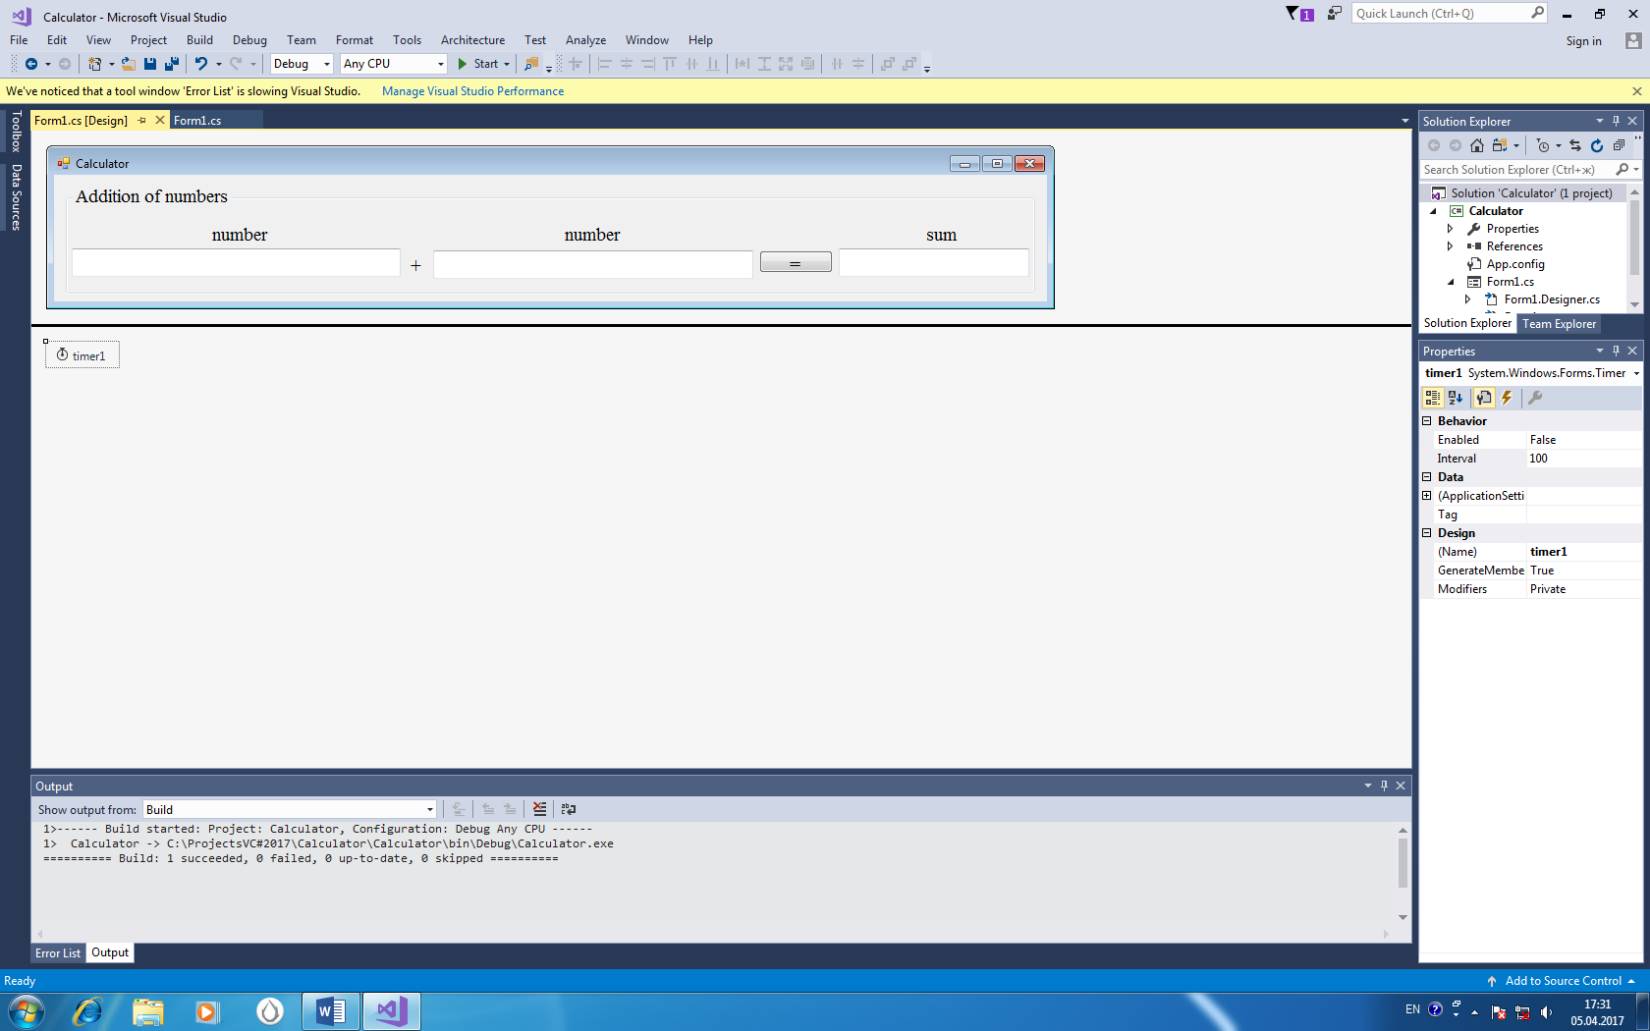
Task: Toggle word wrap in the Output window
Action: pyautogui.click(x=568, y=809)
